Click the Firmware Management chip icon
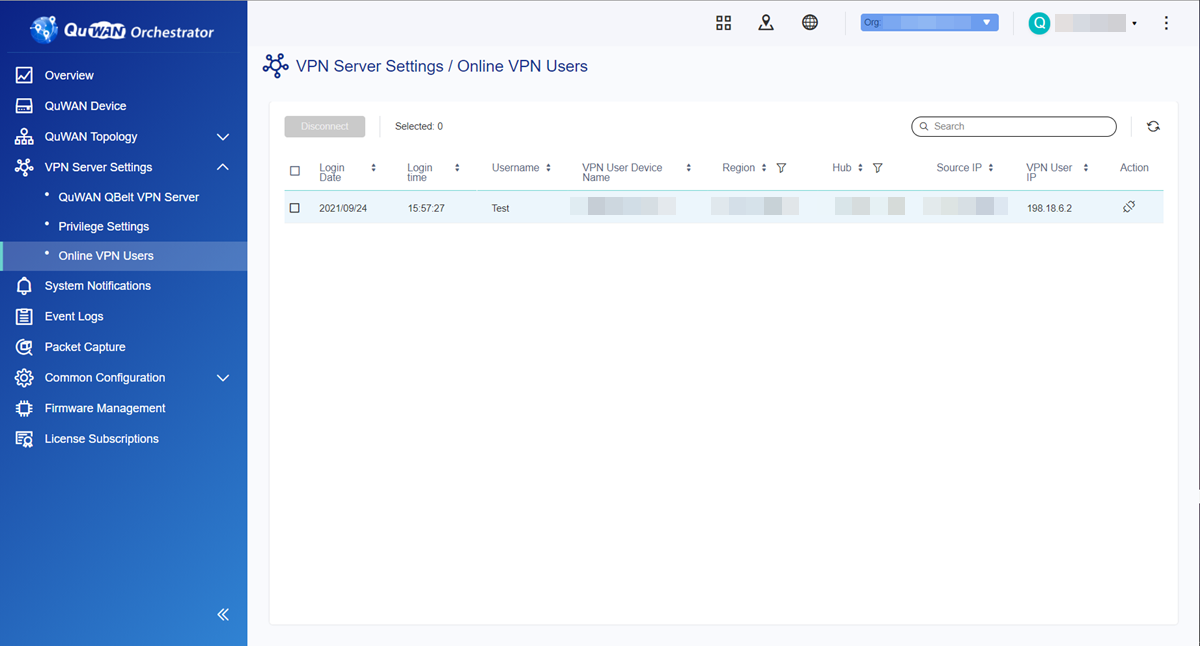The image size is (1200, 646). 24,408
